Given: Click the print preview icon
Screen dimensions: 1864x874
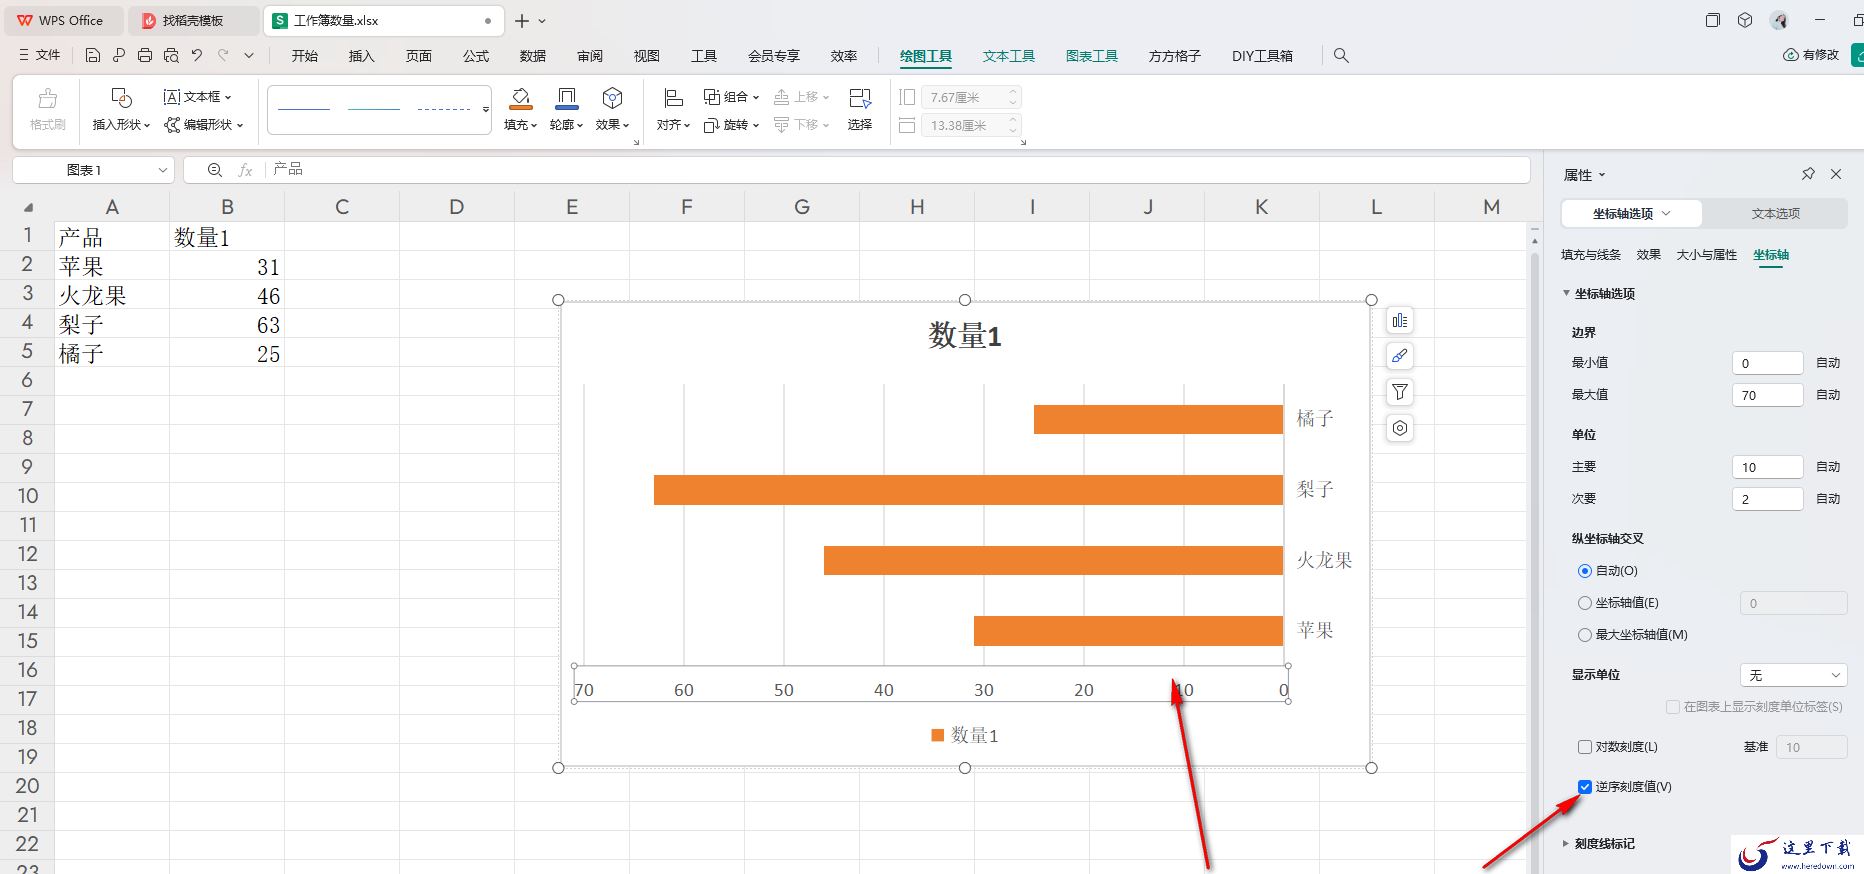Looking at the screenshot, I should tap(171, 56).
